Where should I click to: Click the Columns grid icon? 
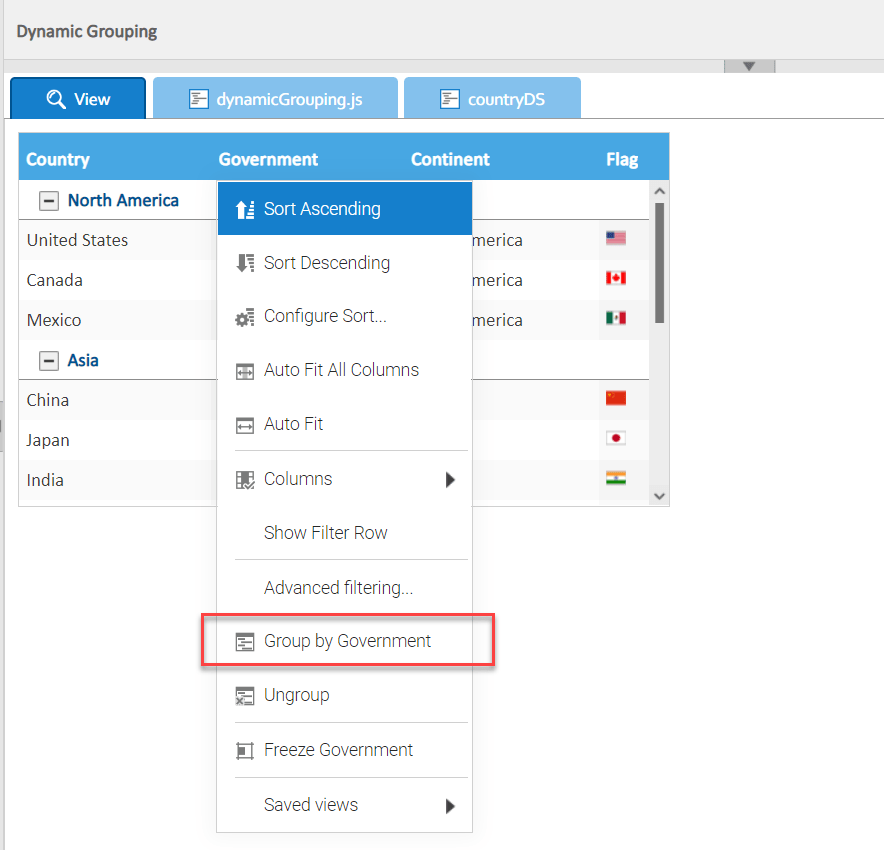(x=245, y=478)
